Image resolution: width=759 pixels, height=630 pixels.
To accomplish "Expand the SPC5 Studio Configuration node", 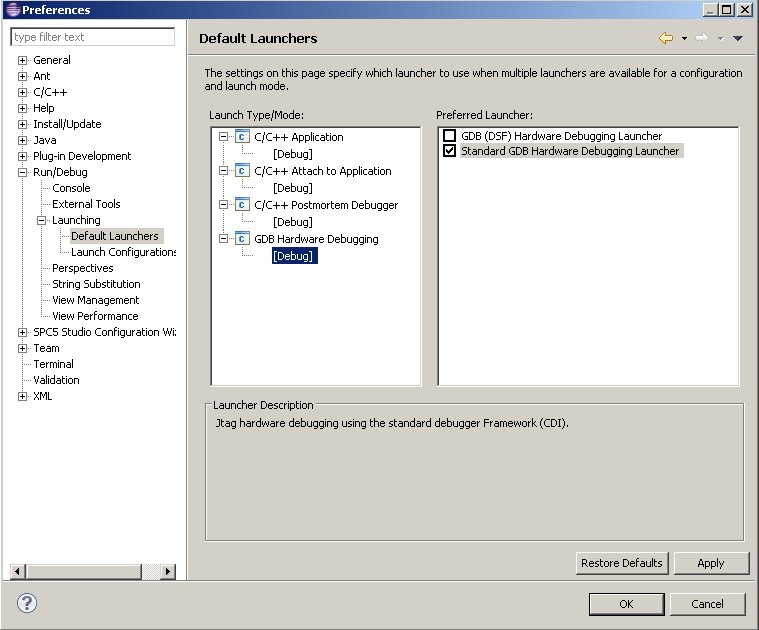I will [22, 332].
